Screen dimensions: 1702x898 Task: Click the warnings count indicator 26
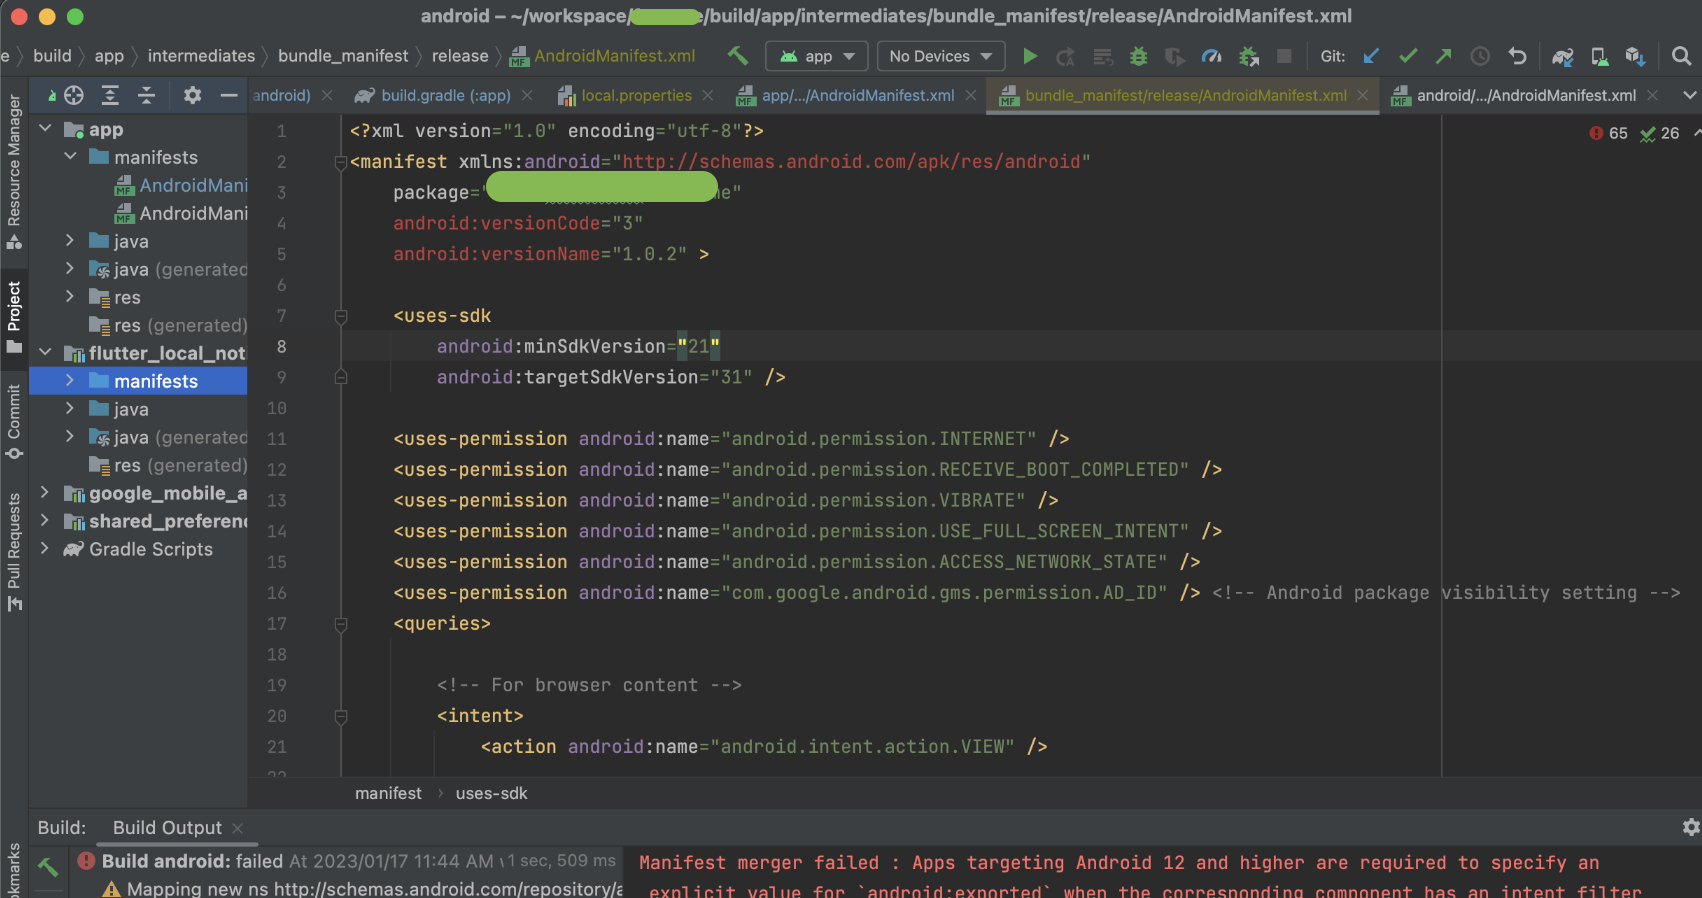(1660, 133)
